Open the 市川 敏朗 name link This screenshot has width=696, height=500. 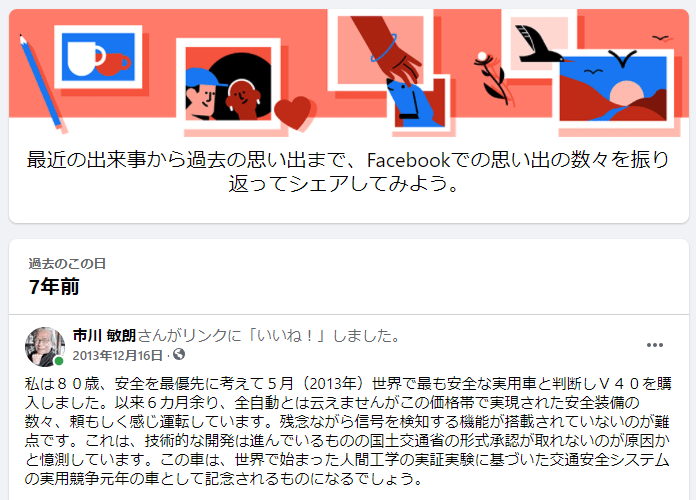[104, 335]
